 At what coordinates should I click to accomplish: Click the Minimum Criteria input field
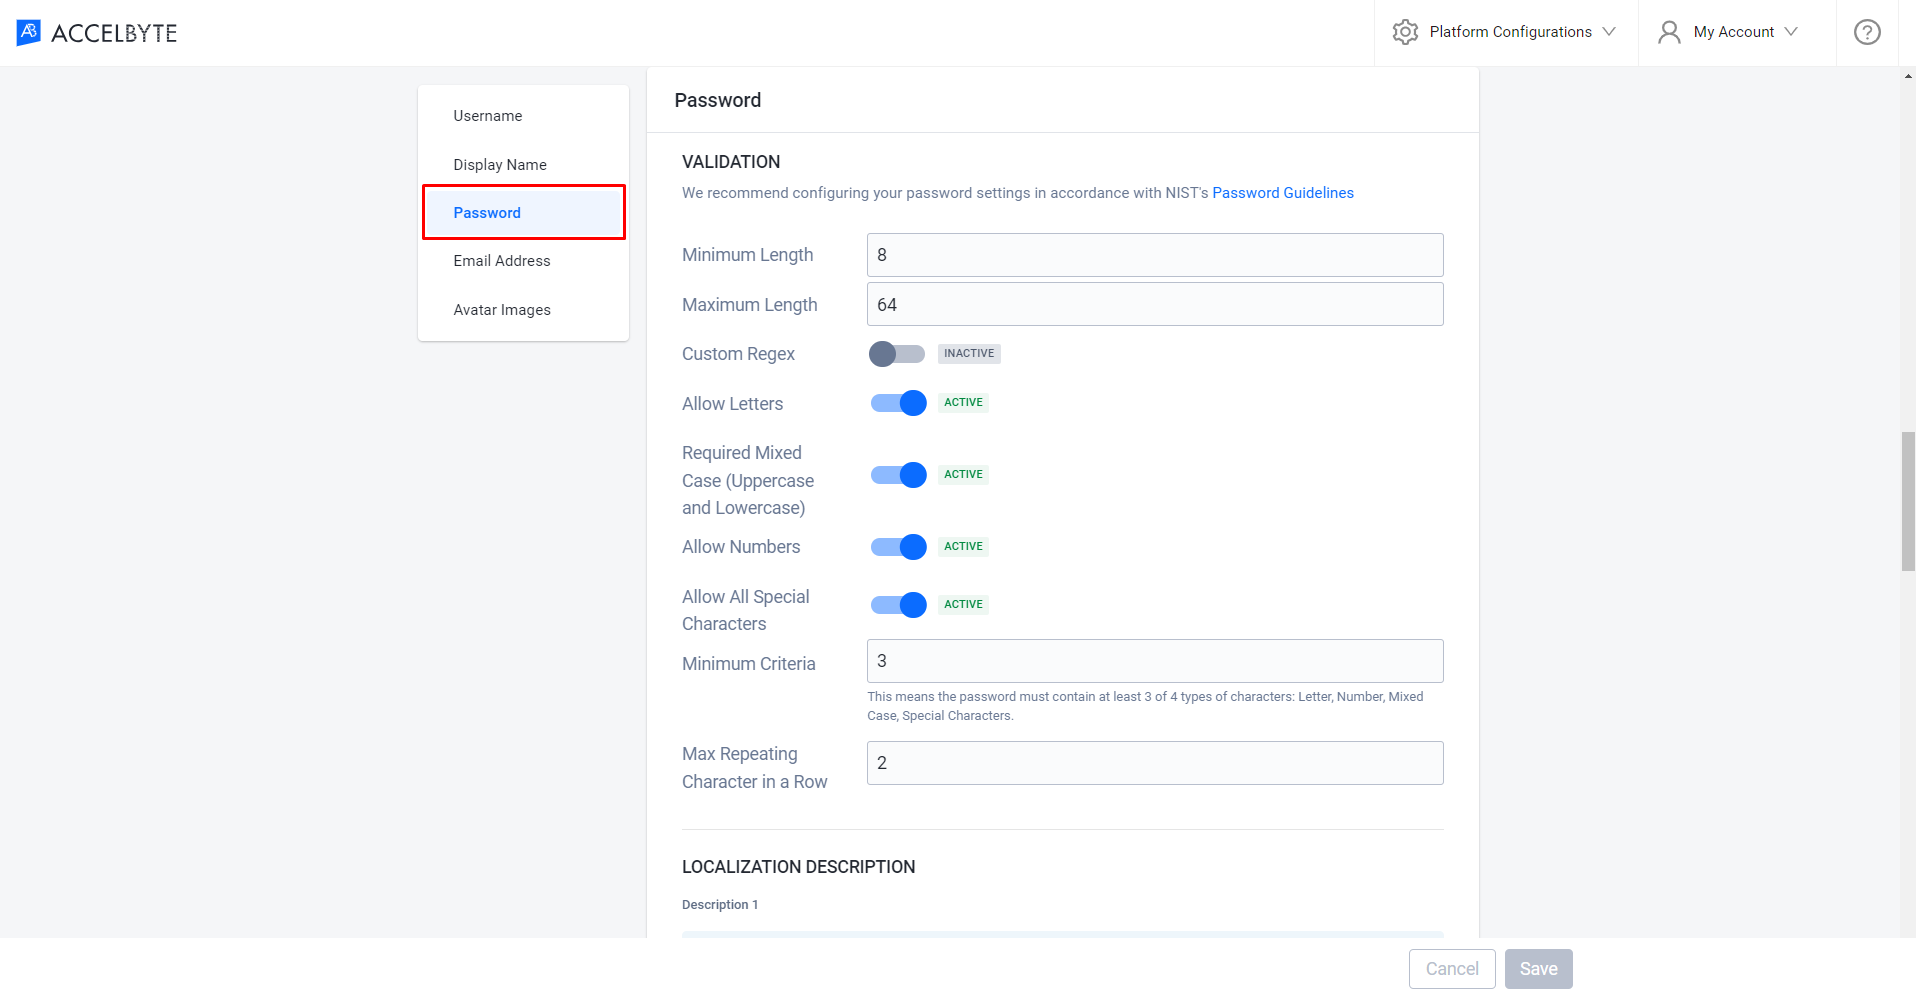(1155, 661)
